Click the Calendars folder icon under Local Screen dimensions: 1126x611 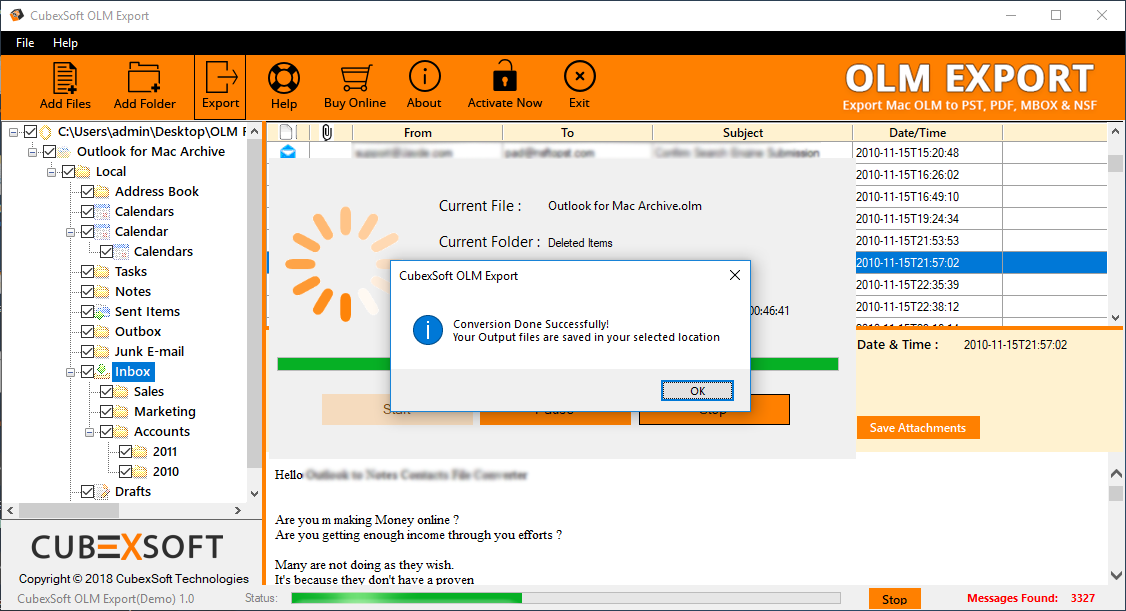103,212
